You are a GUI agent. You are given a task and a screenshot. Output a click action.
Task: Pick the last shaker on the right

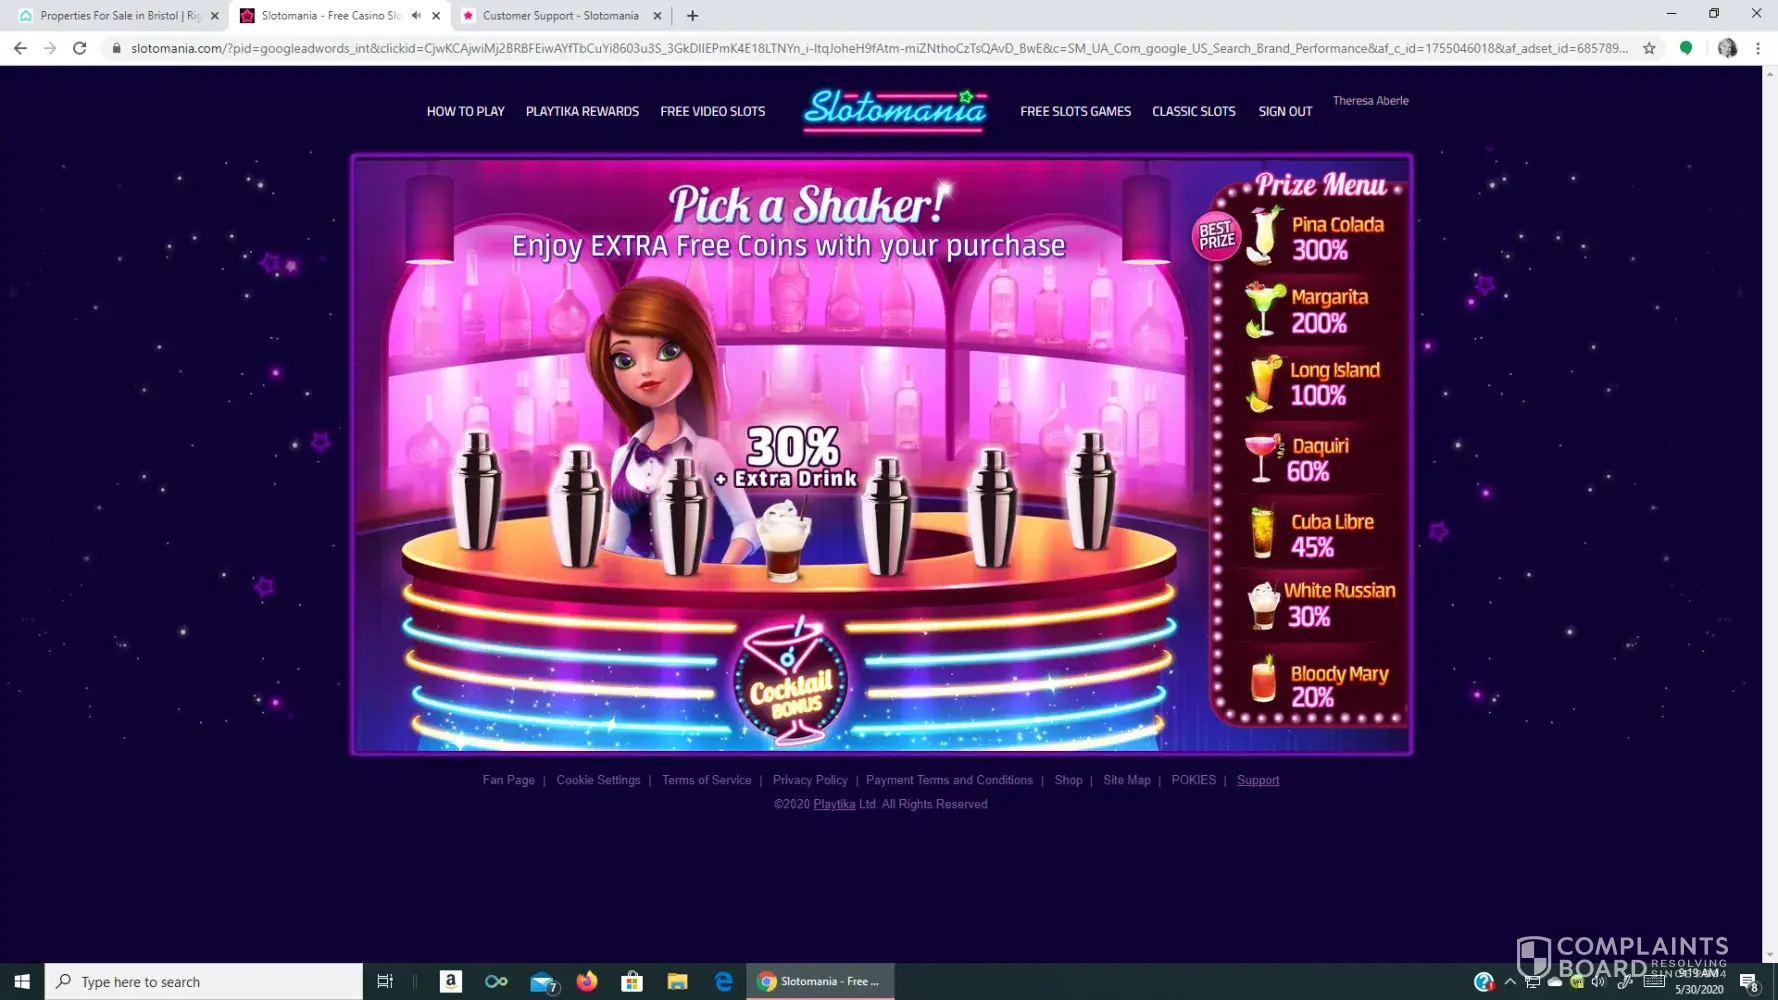click(x=1091, y=492)
